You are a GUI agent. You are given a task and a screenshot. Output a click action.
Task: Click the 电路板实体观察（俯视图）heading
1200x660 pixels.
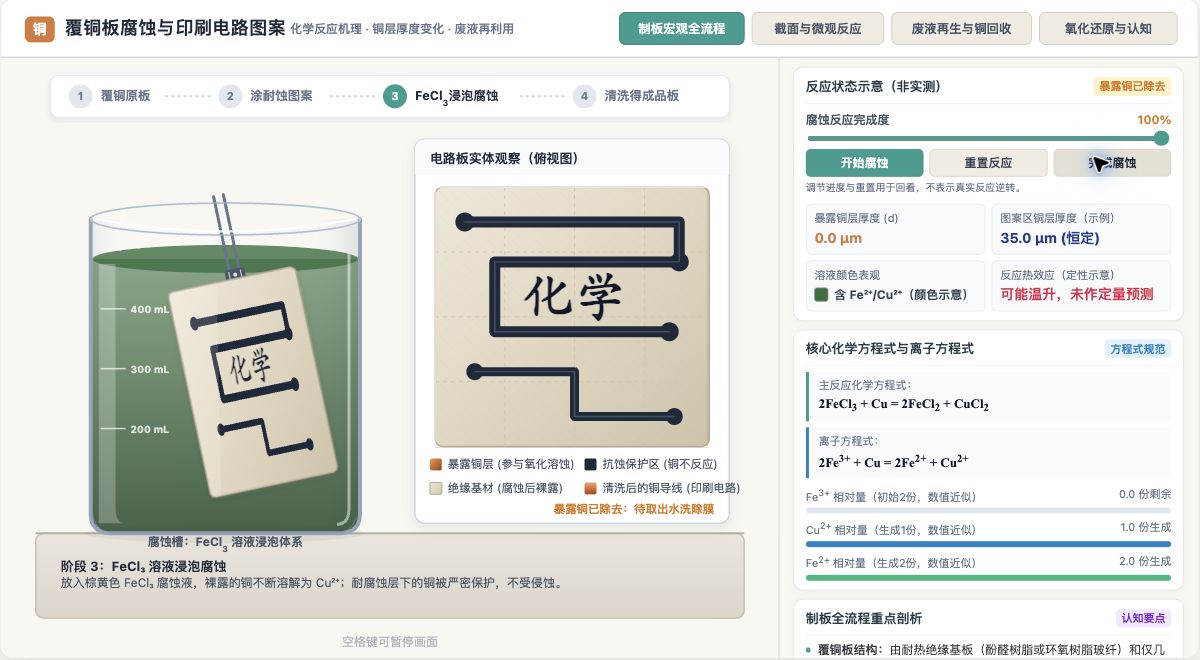tap(504, 158)
